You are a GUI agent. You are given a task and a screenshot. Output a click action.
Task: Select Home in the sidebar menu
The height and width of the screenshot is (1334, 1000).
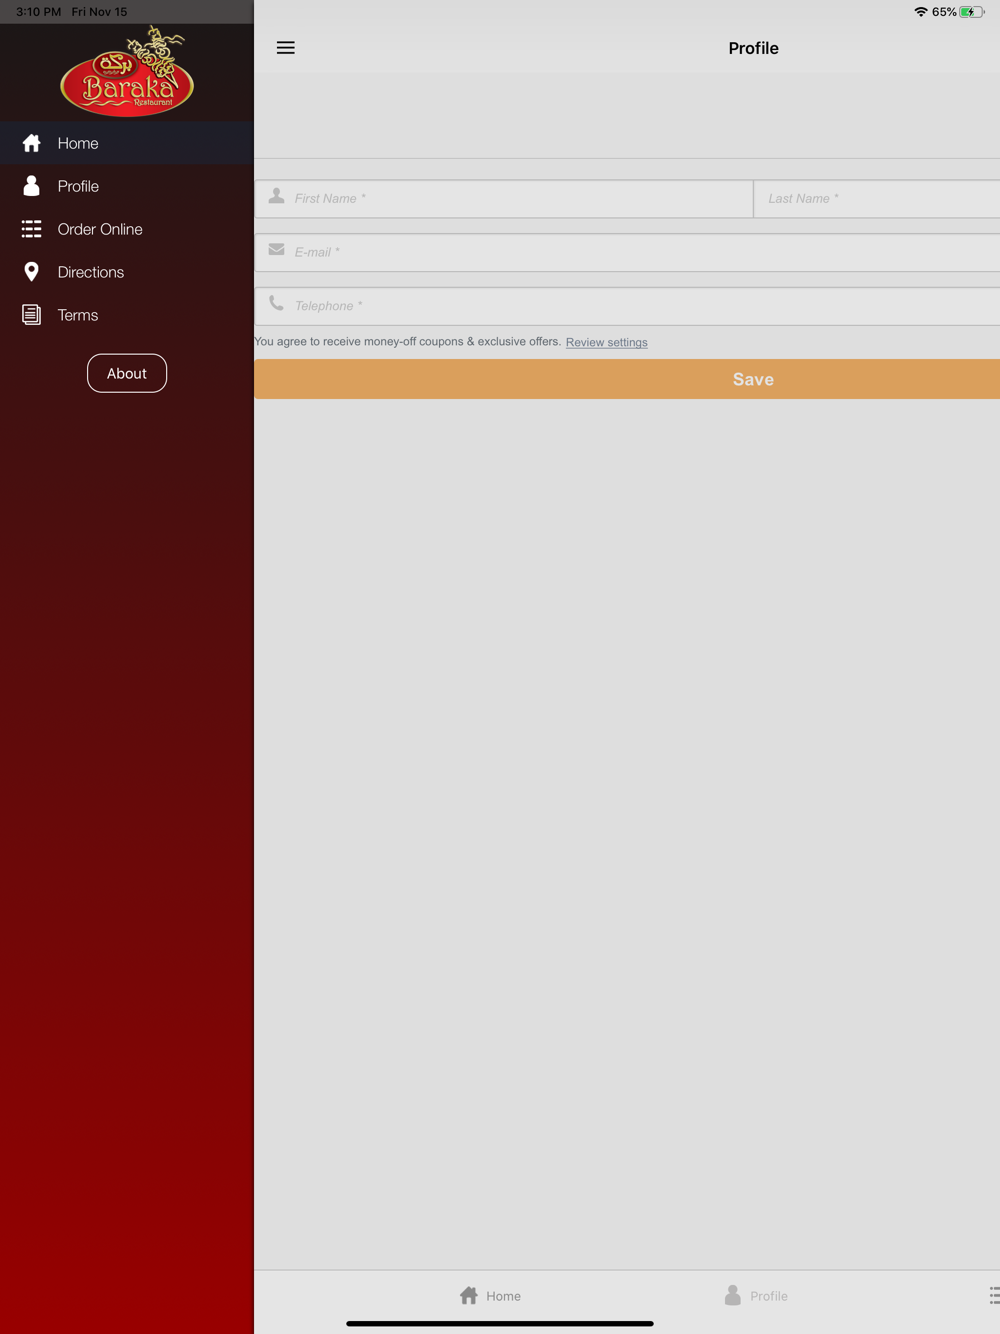[127, 143]
